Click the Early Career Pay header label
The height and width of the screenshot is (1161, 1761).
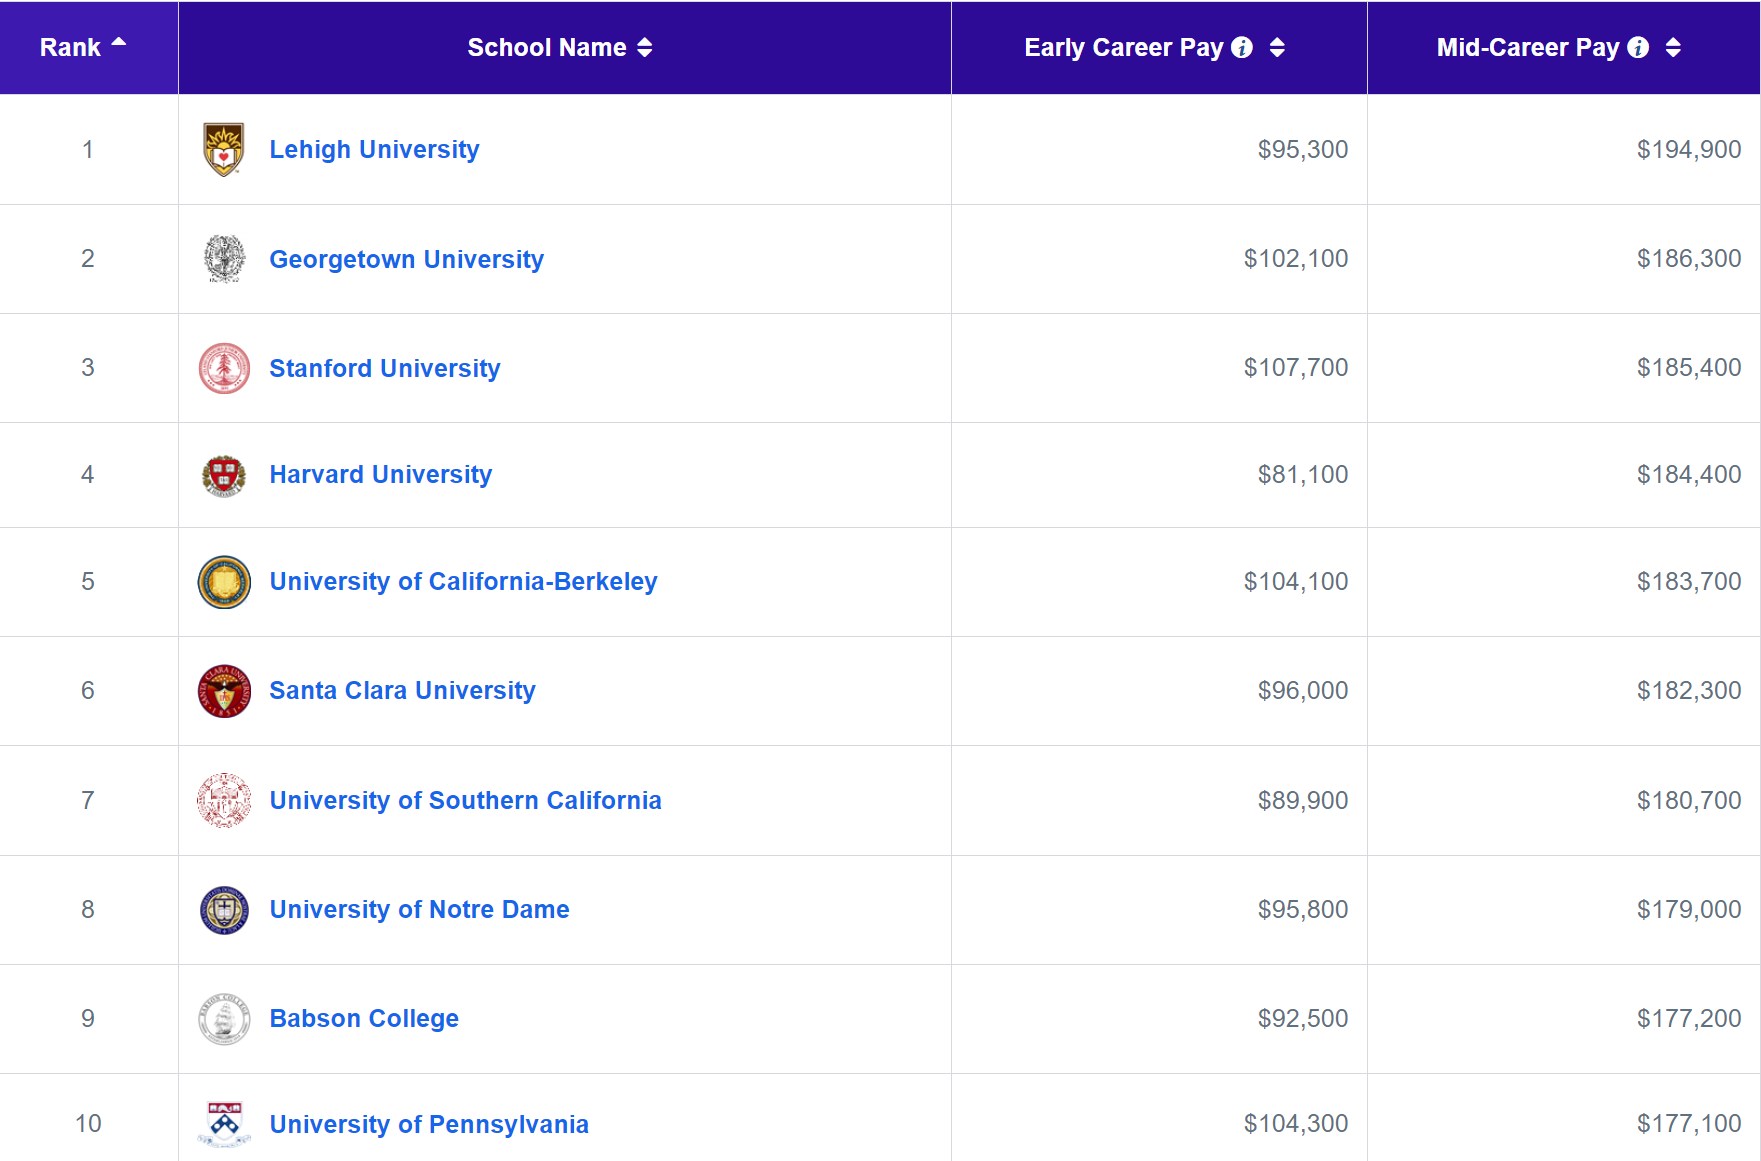[x=1124, y=47]
